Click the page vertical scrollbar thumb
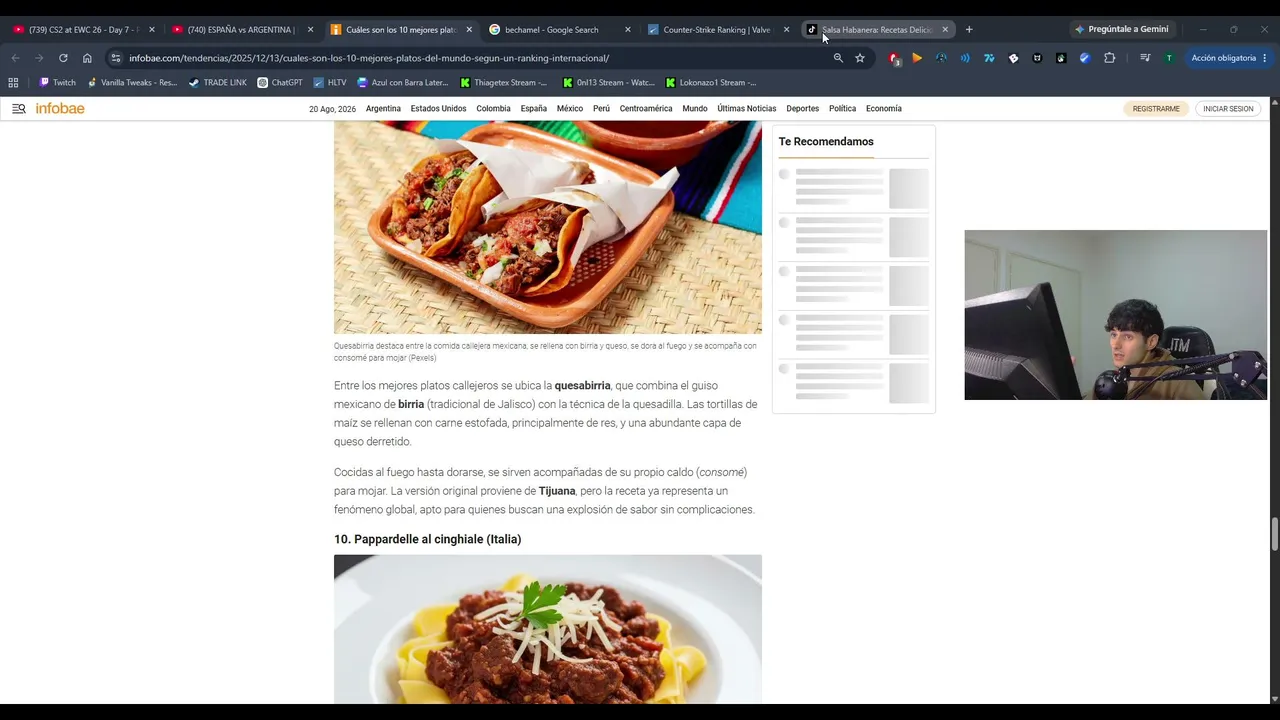The width and height of the screenshot is (1280, 720). pyautogui.click(x=1274, y=534)
